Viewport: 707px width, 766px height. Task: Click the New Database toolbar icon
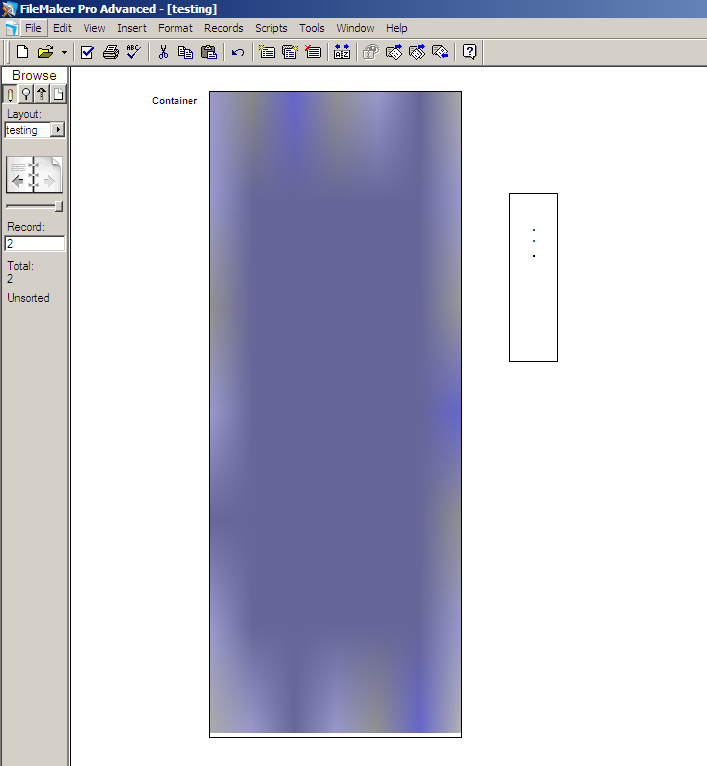click(x=22, y=52)
